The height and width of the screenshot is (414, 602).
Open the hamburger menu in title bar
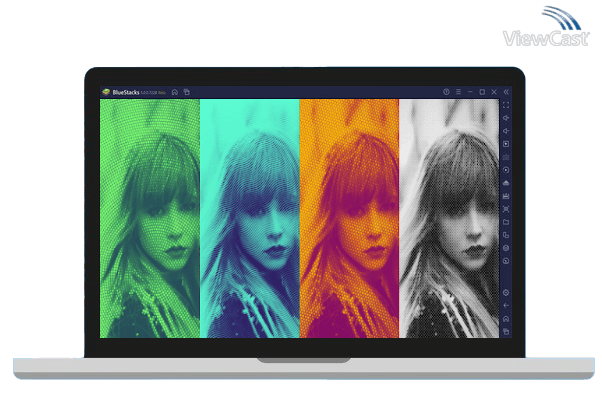point(457,92)
